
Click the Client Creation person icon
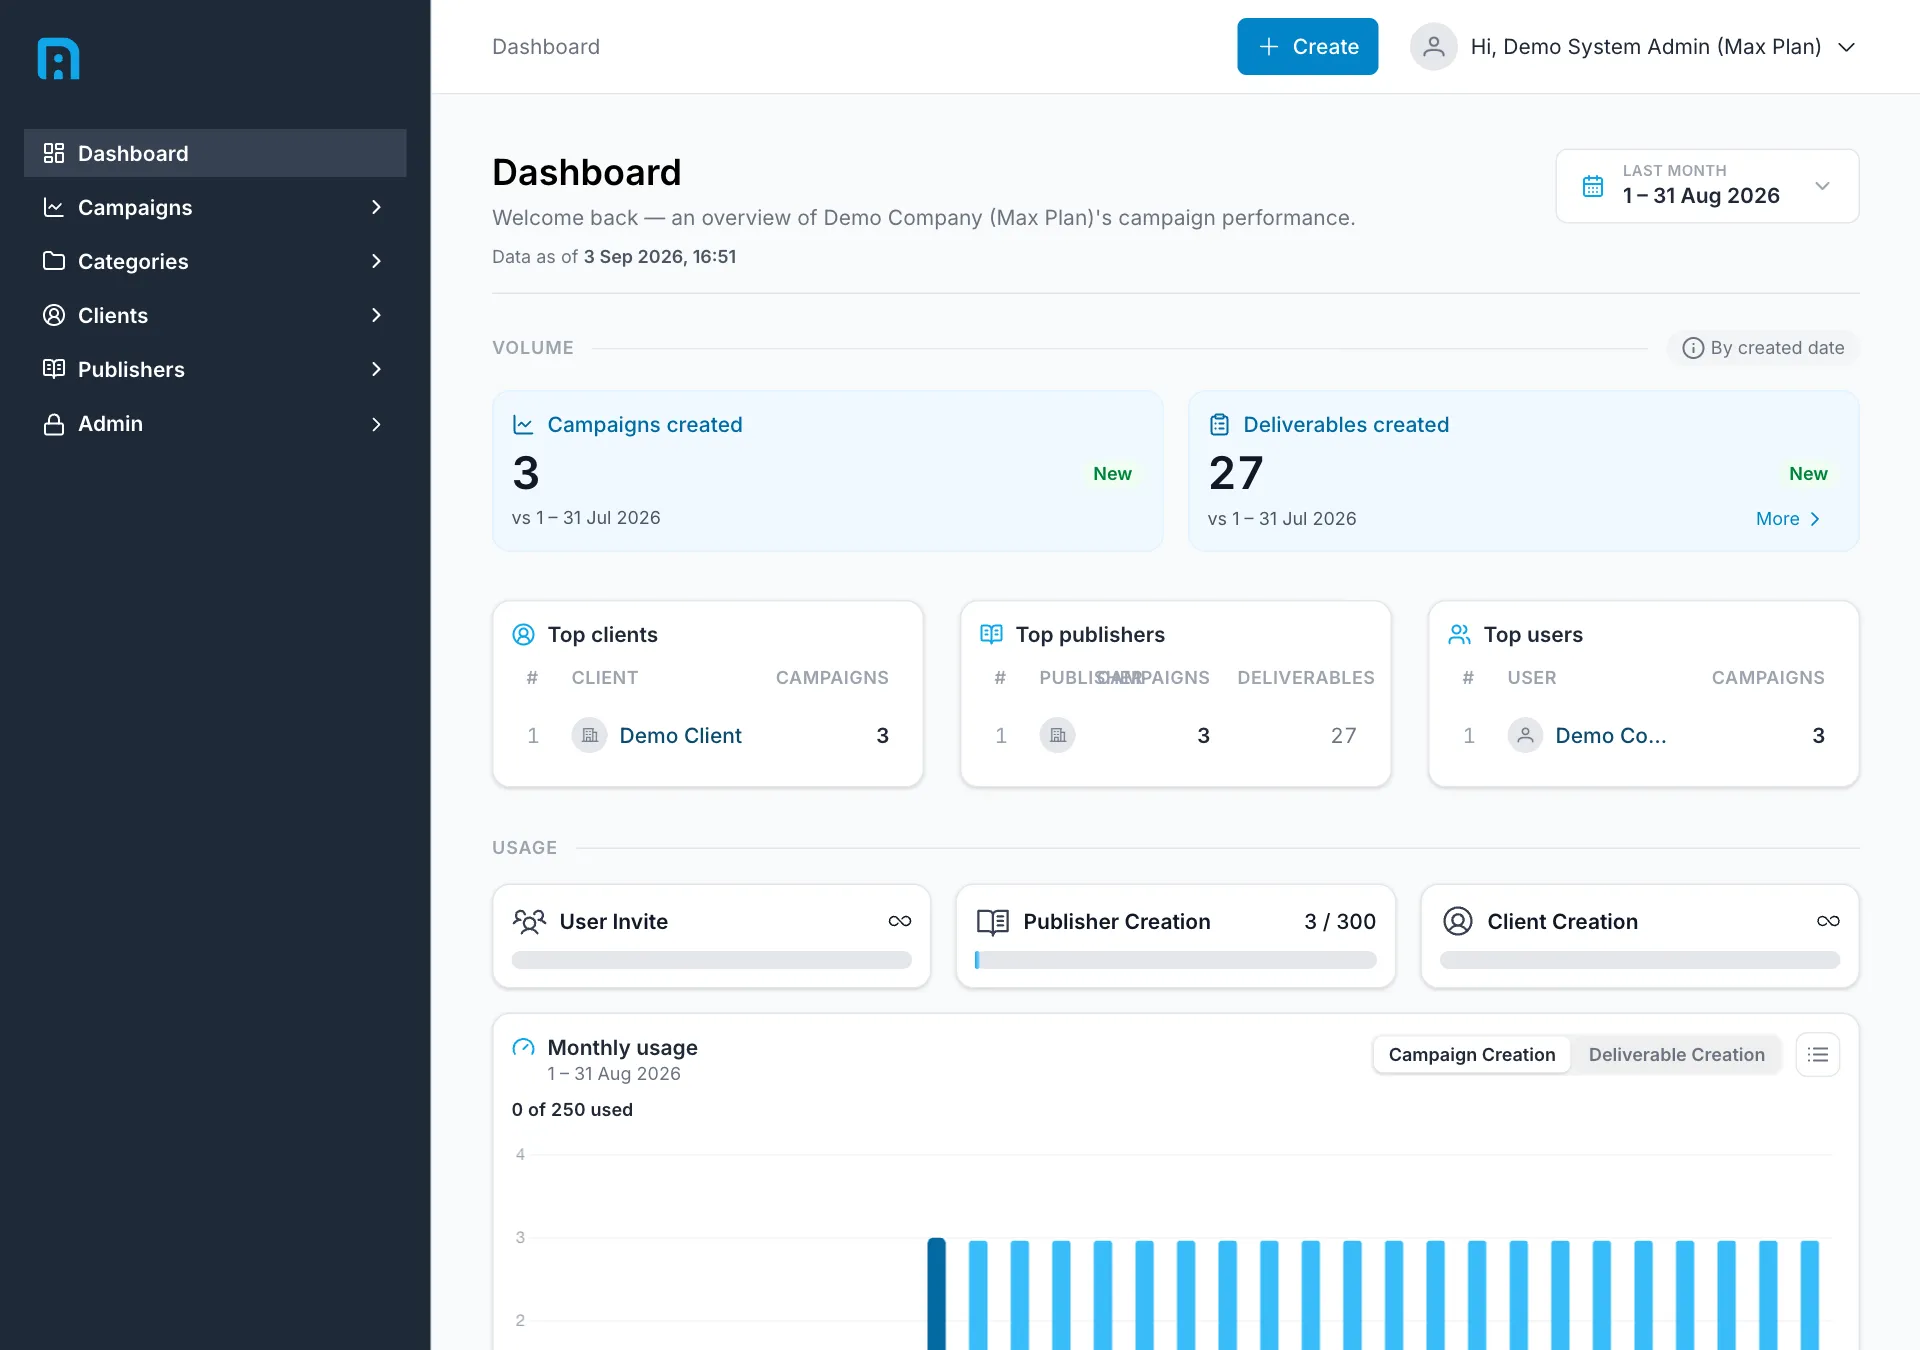click(1458, 921)
